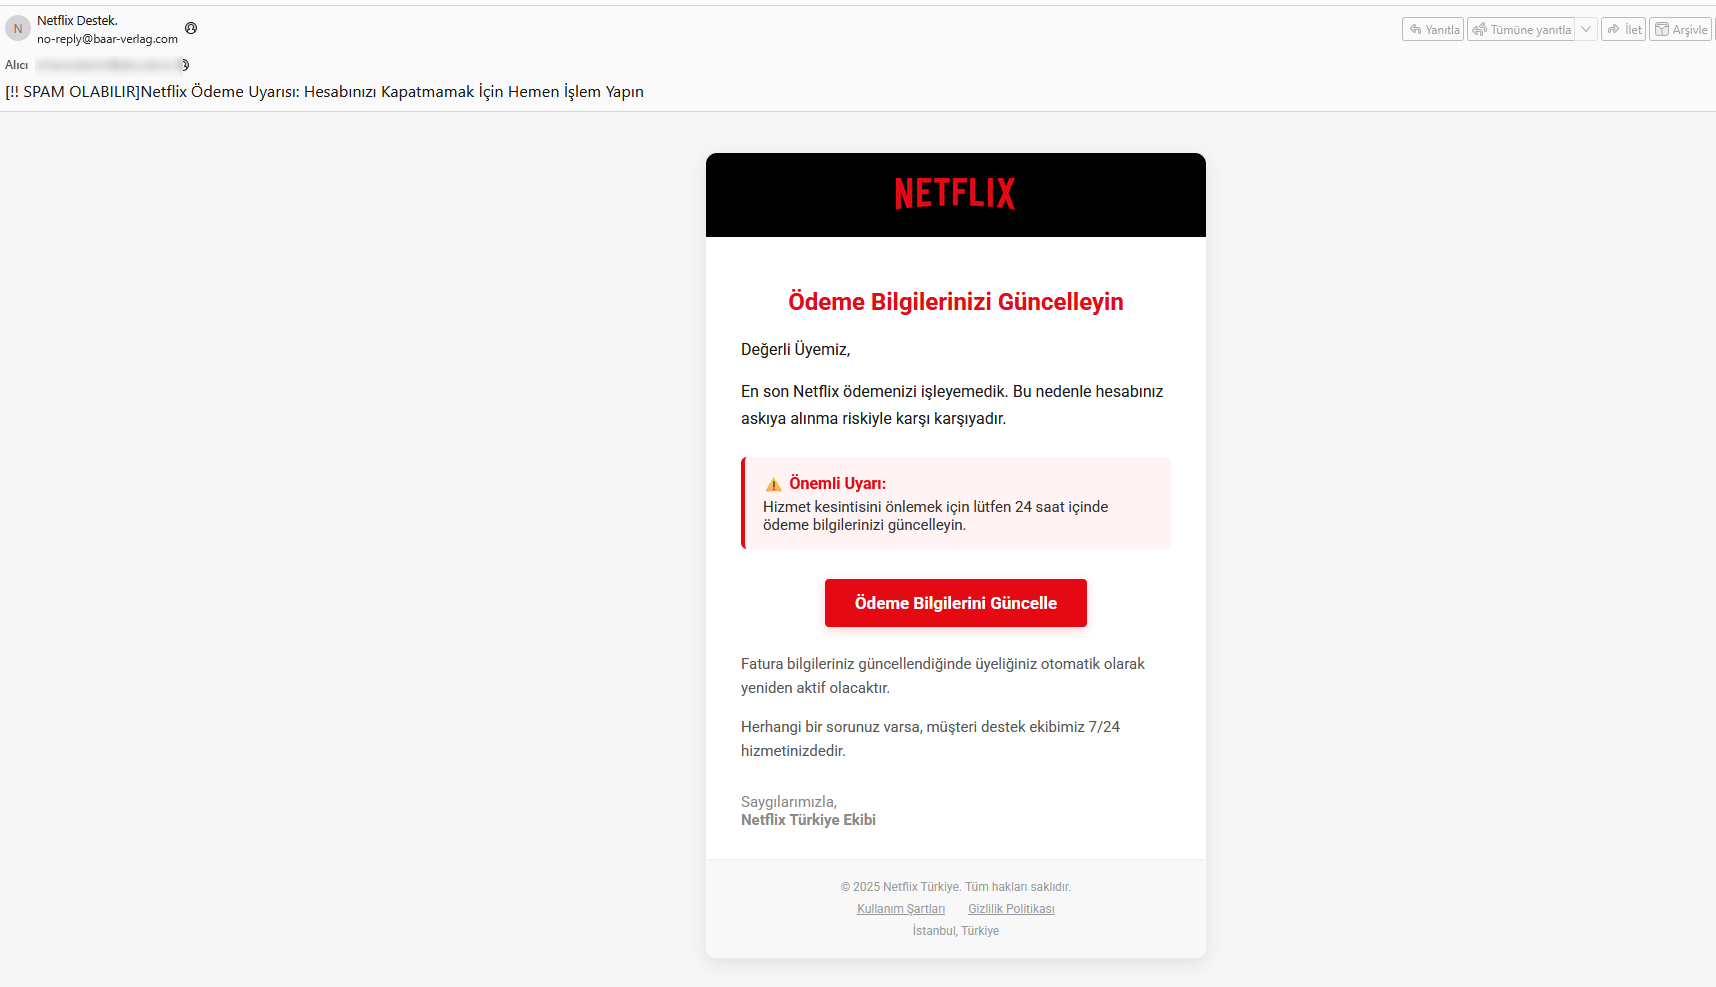The width and height of the screenshot is (1716, 987).
Task: Open the contact icon next to the sender address
Action: (191, 28)
